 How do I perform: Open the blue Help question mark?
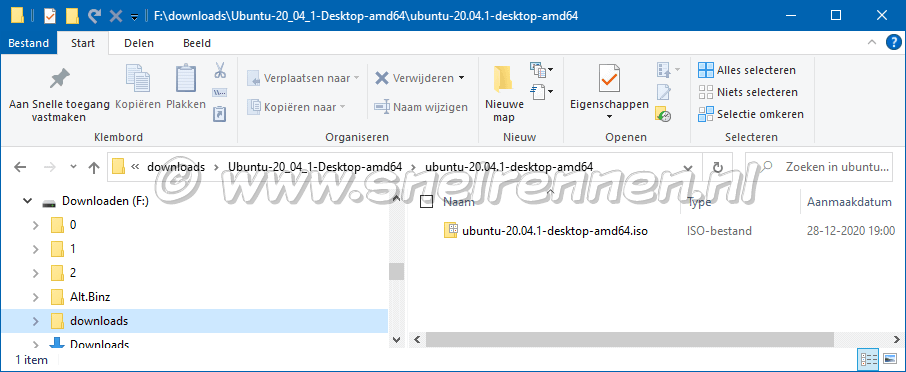pyautogui.click(x=893, y=43)
